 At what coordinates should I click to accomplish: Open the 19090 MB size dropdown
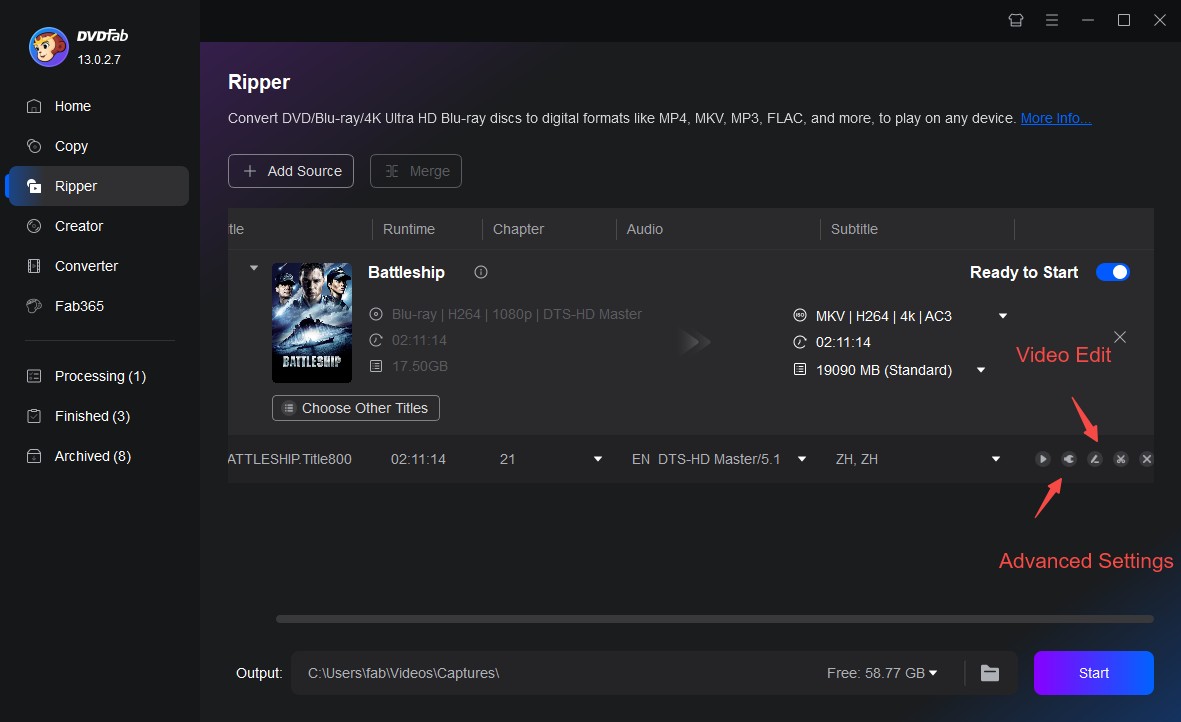coord(979,370)
